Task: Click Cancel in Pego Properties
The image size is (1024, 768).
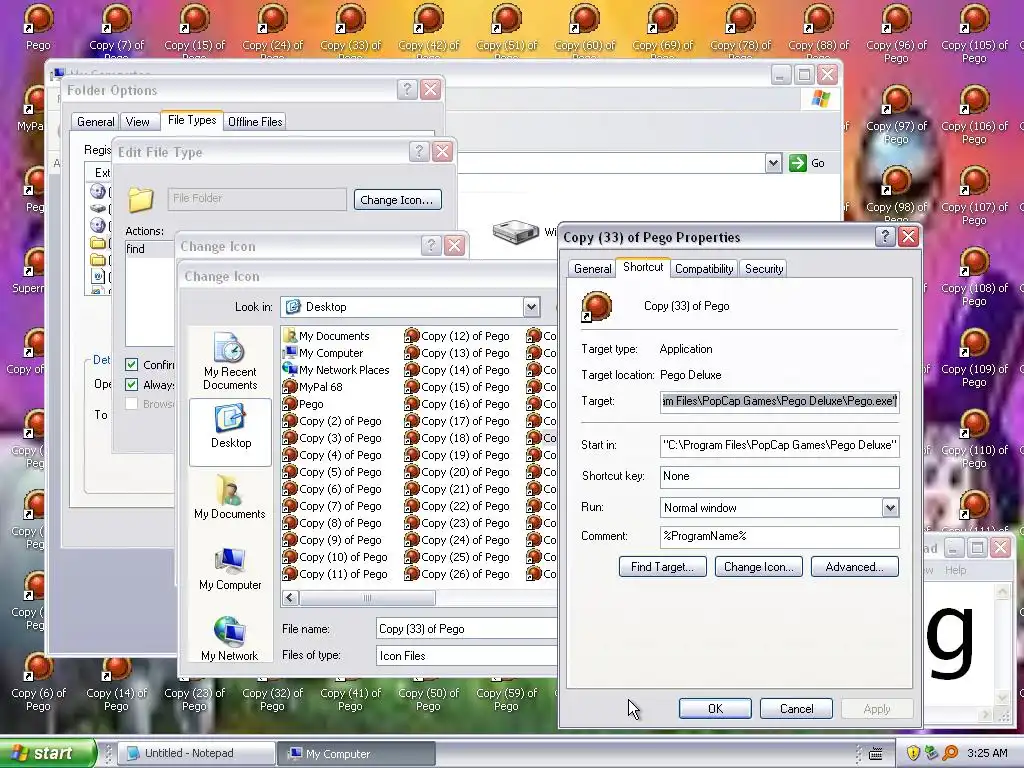Action: pyautogui.click(x=796, y=709)
